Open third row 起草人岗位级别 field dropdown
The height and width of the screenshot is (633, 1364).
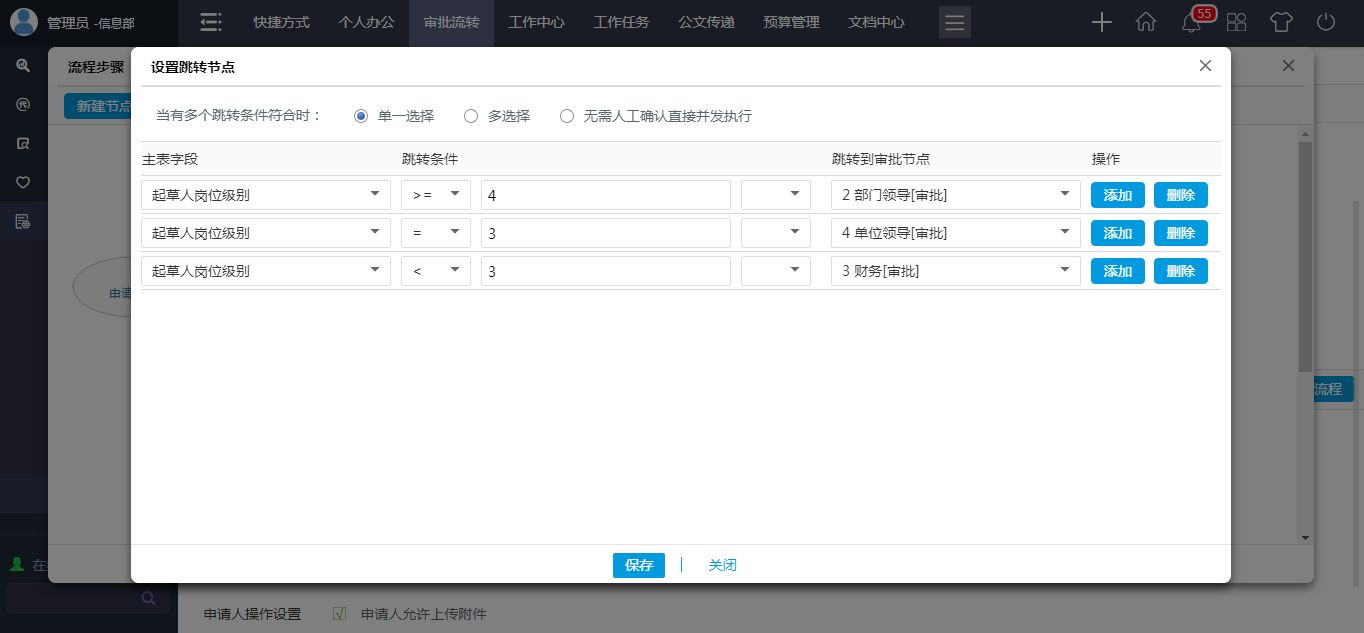(265, 271)
